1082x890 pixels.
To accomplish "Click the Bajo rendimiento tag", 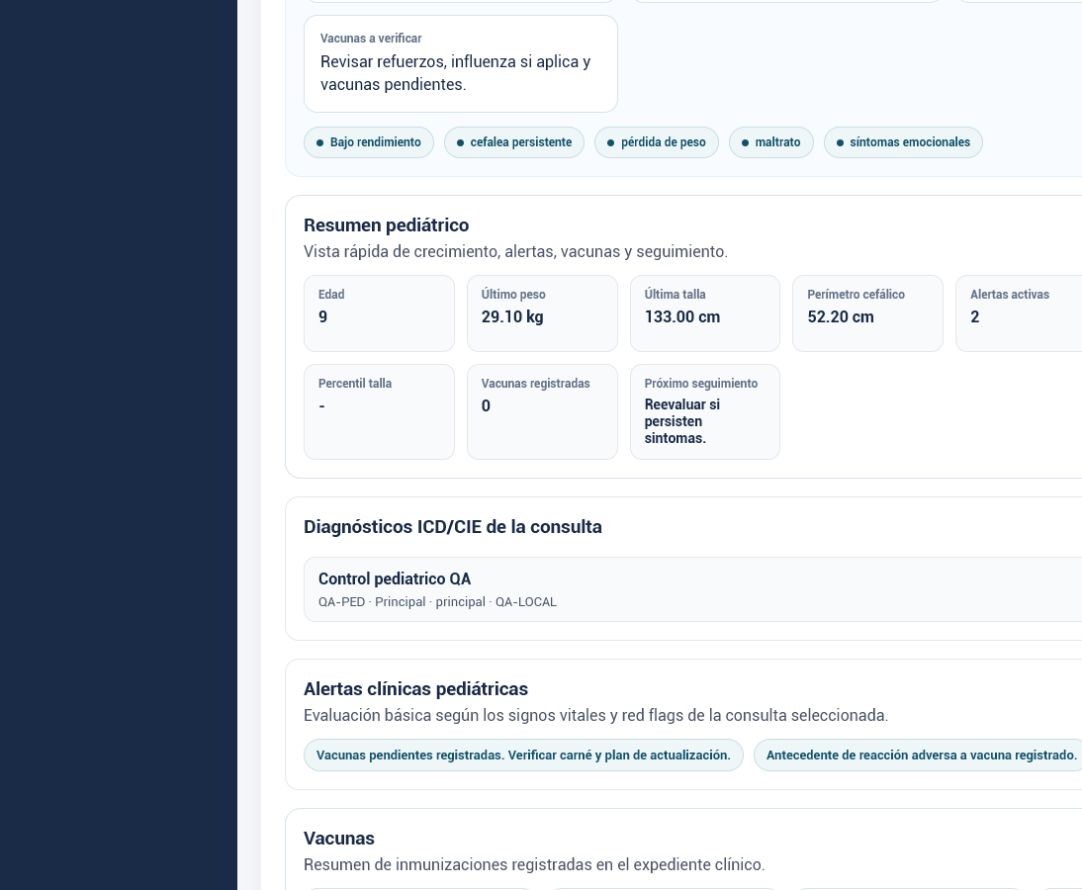I will 368,142.
